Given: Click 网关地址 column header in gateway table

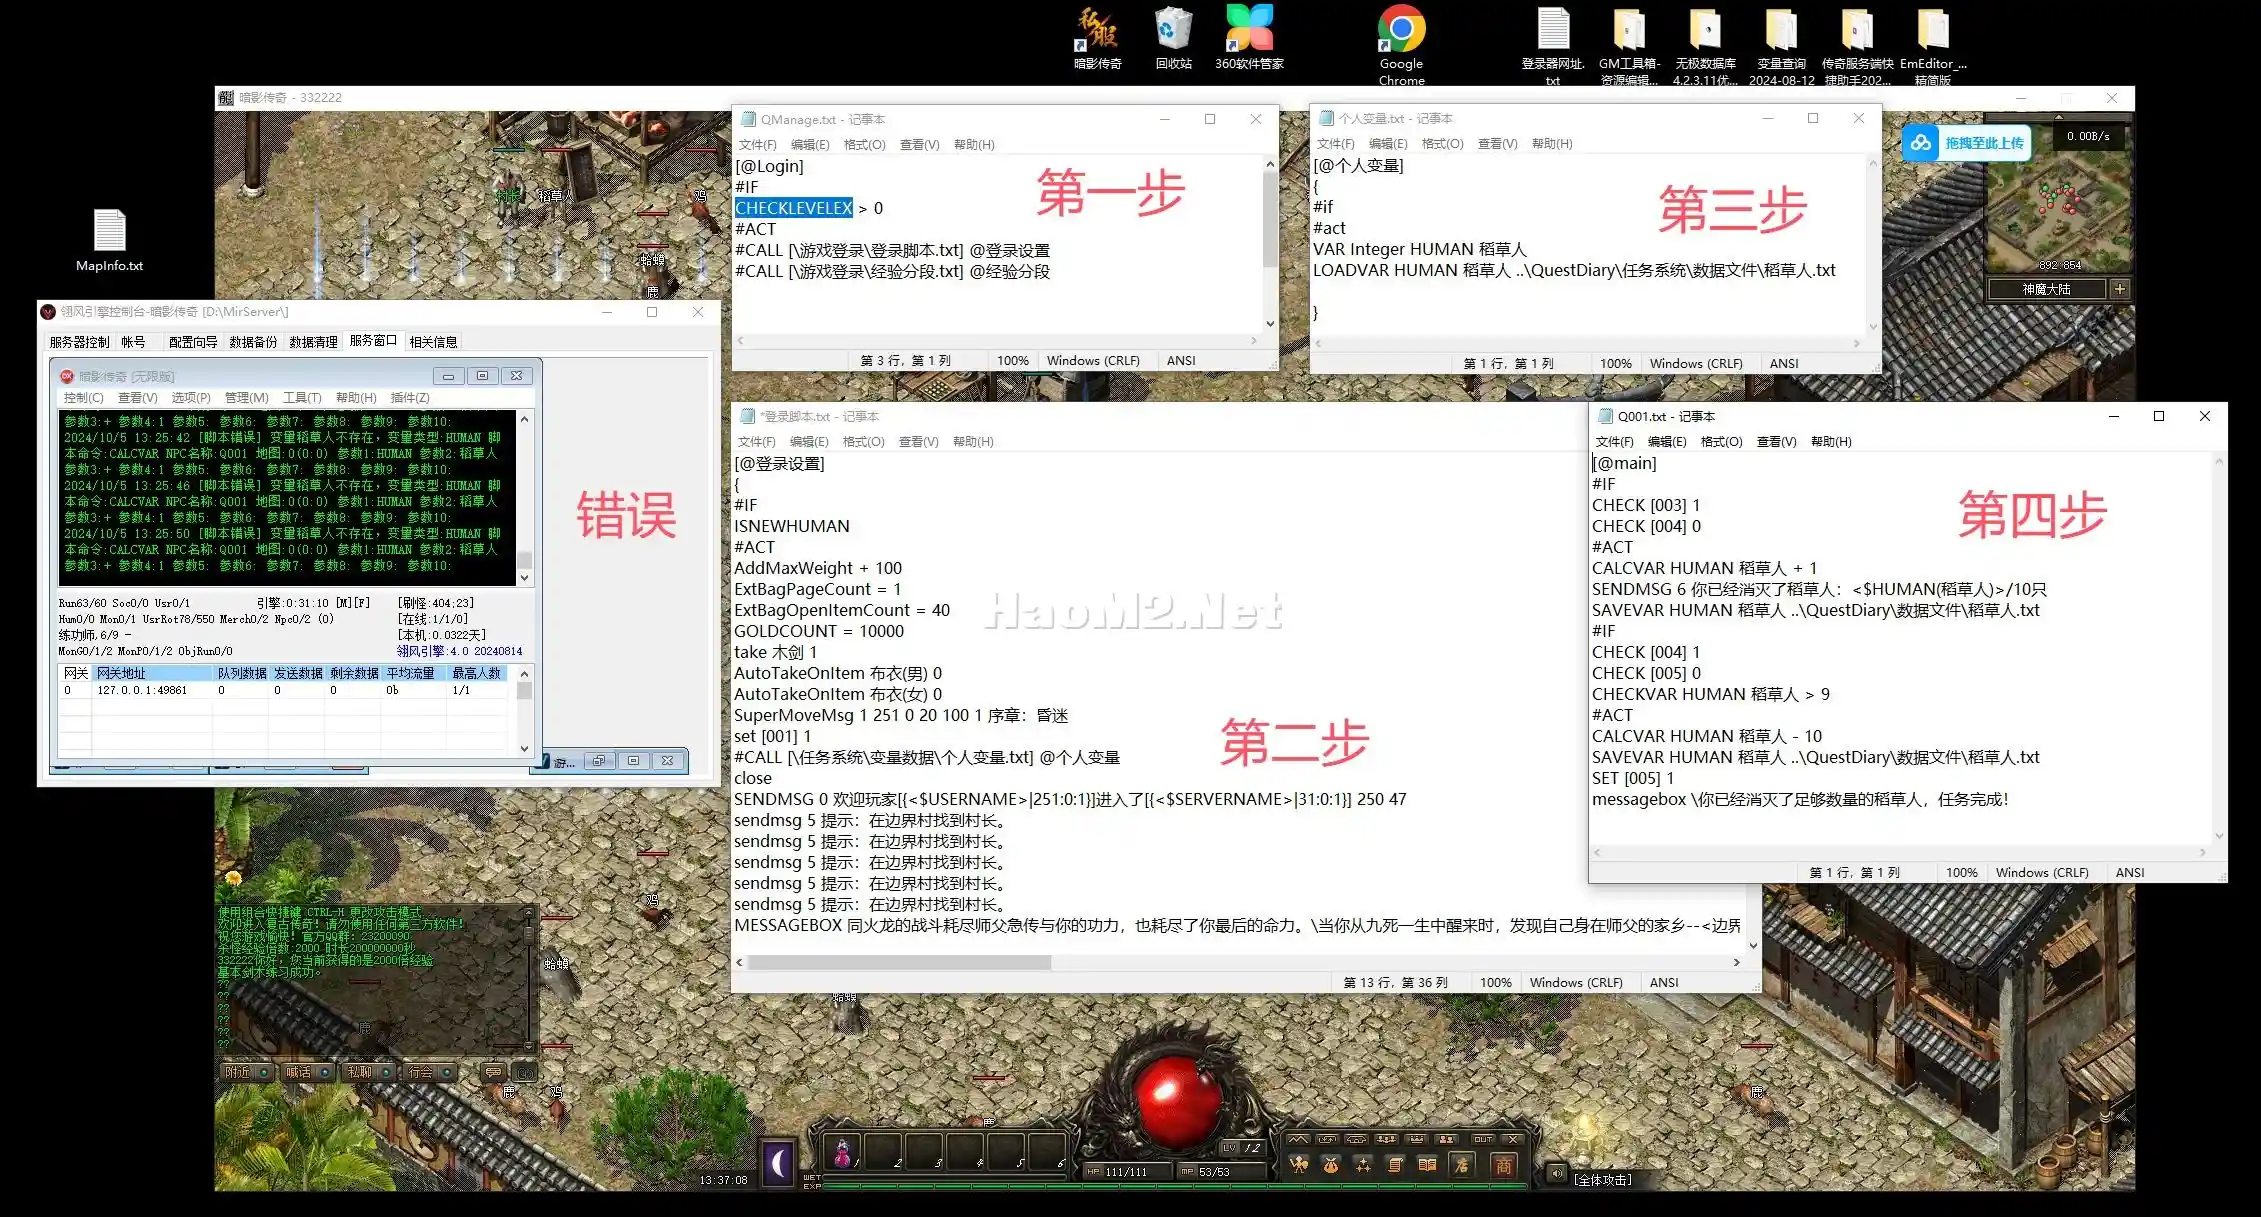Looking at the screenshot, I should coord(152,673).
